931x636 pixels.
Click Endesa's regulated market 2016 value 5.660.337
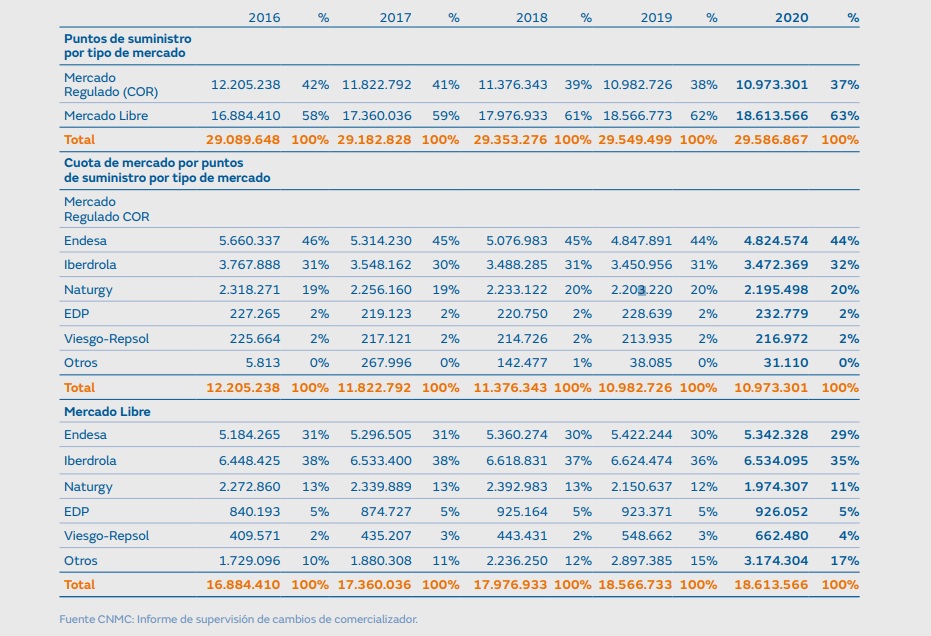tap(249, 241)
